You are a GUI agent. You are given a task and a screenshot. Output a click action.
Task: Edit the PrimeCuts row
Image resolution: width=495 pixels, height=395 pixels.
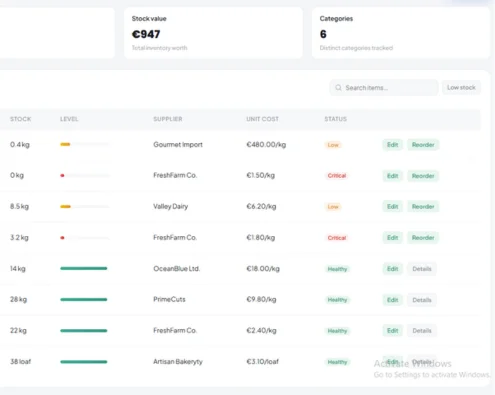[392, 300]
